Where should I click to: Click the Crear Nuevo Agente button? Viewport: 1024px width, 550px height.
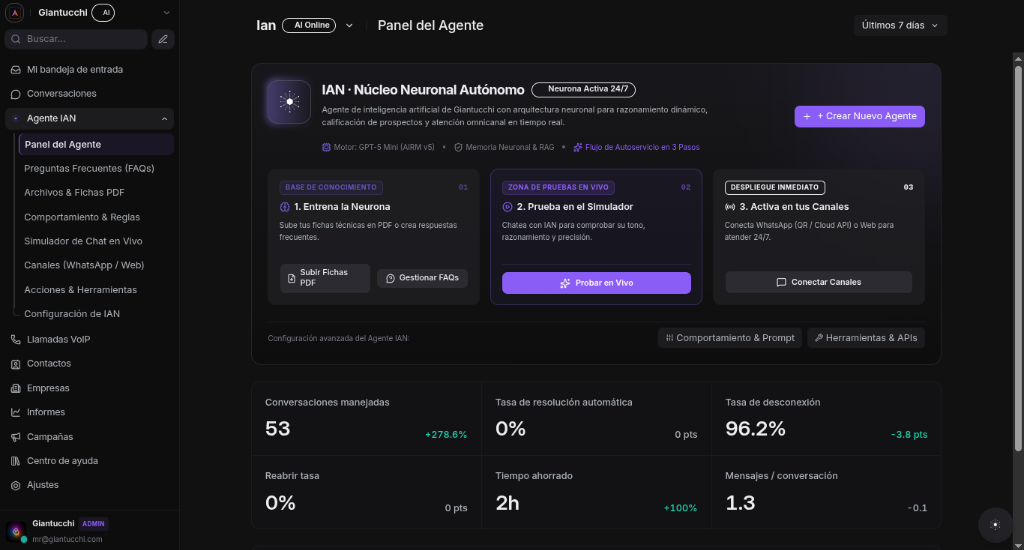tap(859, 116)
